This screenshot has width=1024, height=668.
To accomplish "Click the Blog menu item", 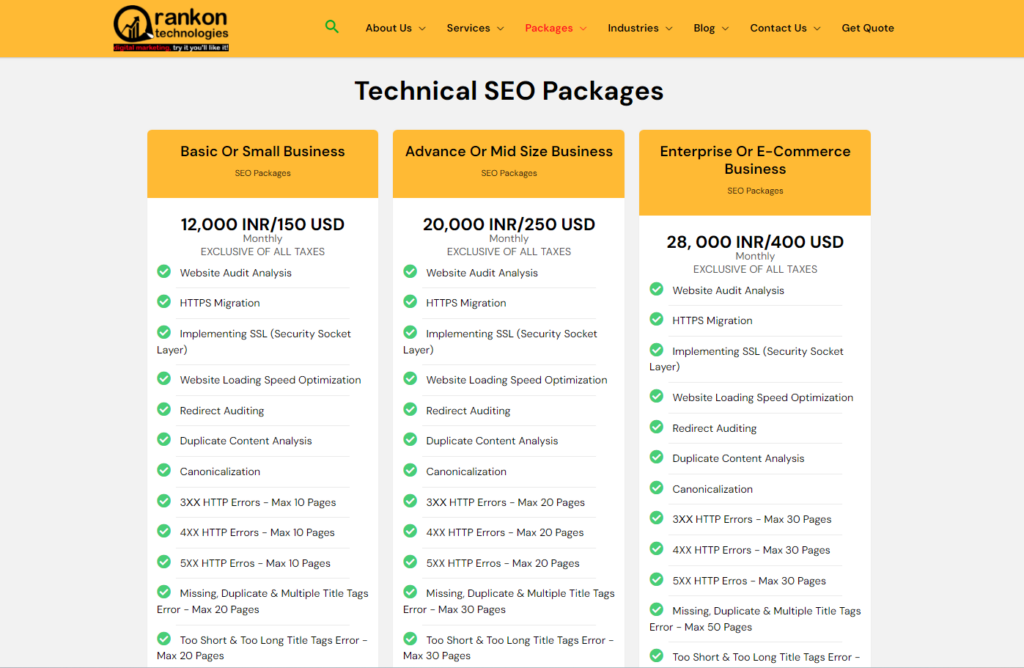I will point(703,28).
